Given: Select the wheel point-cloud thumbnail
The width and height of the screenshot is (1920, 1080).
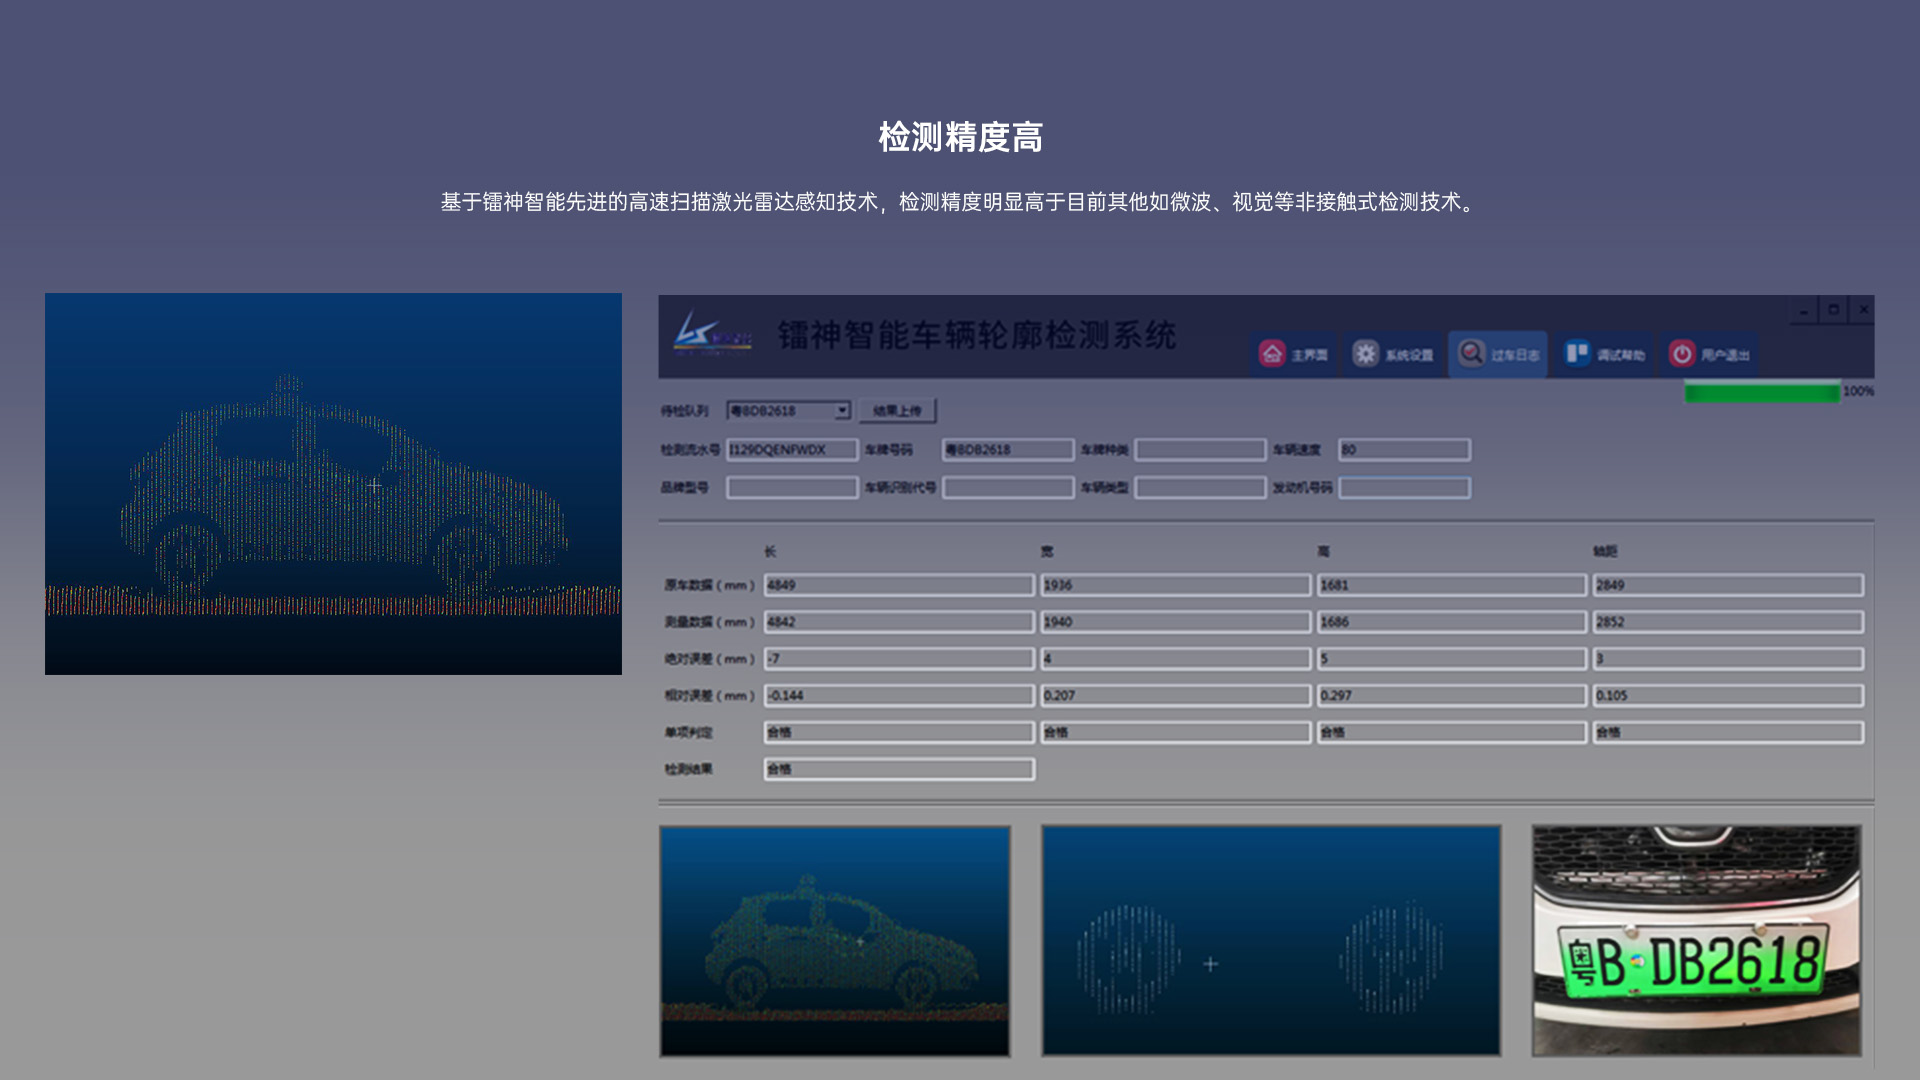Looking at the screenshot, I should pyautogui.click(x=1270, y=940).
